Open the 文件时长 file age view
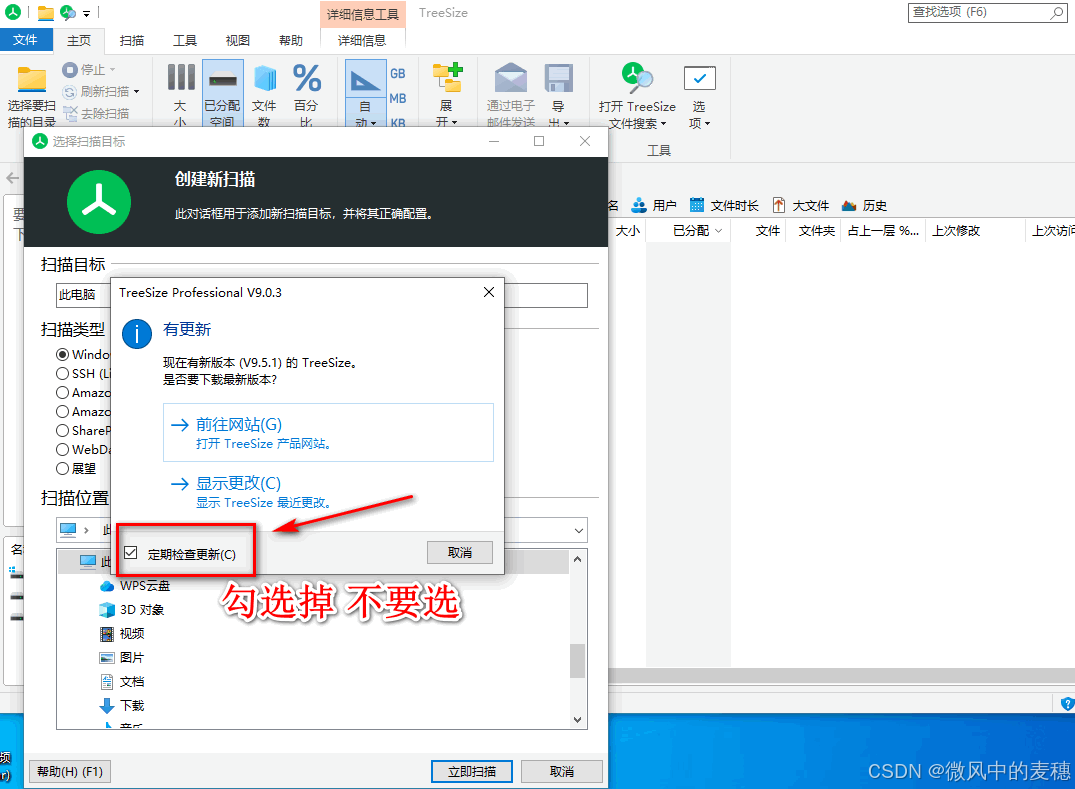 coord(724,205)
